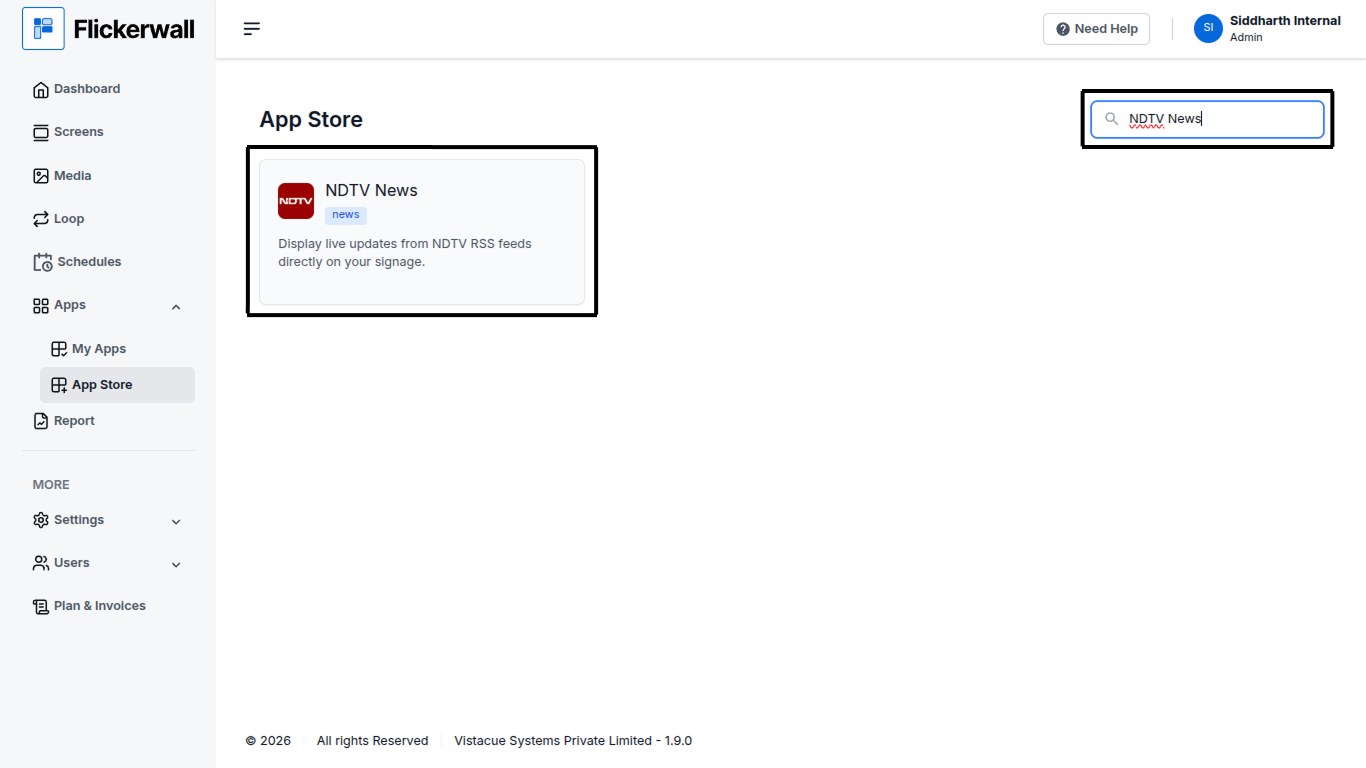The image size is (1366, 768).
Task: Click the Loop arrows icon
Action: click(x=41, y=219)
